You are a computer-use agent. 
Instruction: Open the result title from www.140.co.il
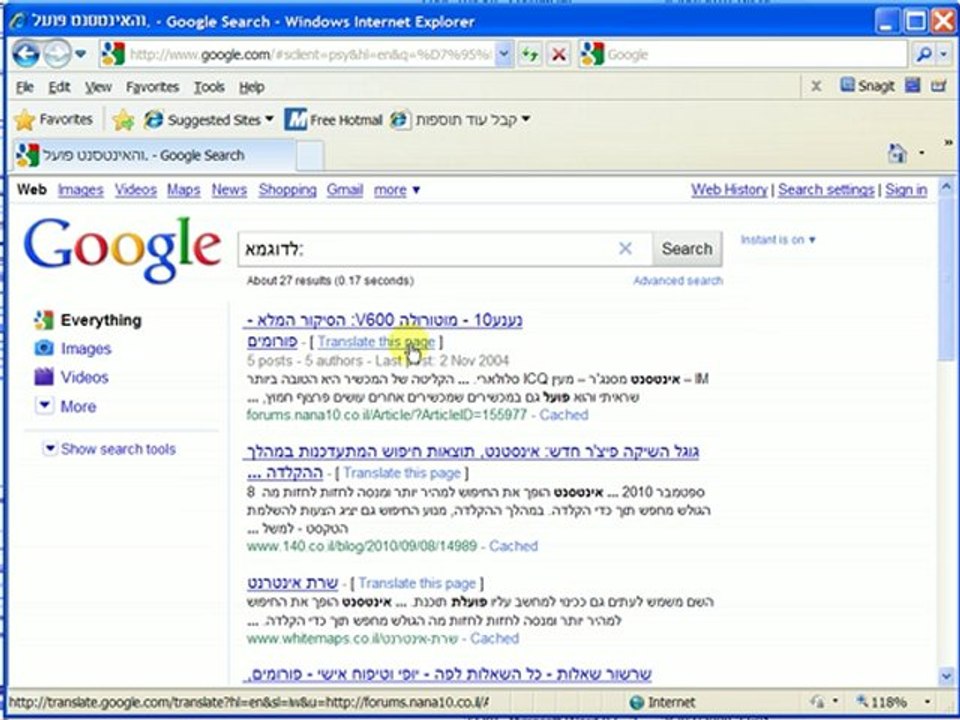[471, 452]
